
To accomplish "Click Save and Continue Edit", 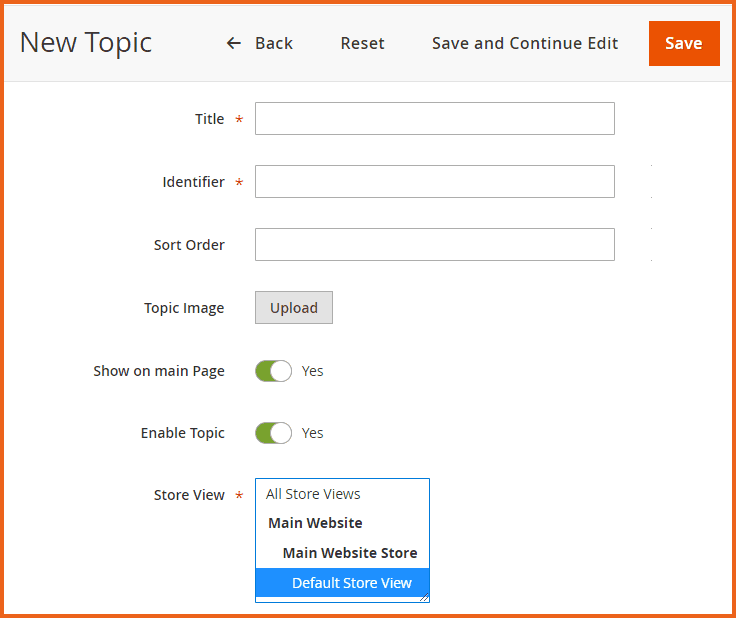I will [x=524, y=43].
